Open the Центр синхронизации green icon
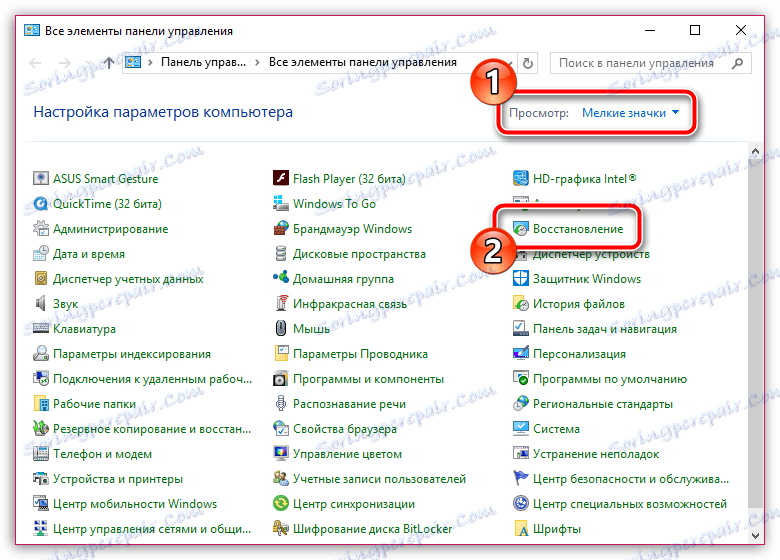 pyautogui.click(x=281, y=504)
